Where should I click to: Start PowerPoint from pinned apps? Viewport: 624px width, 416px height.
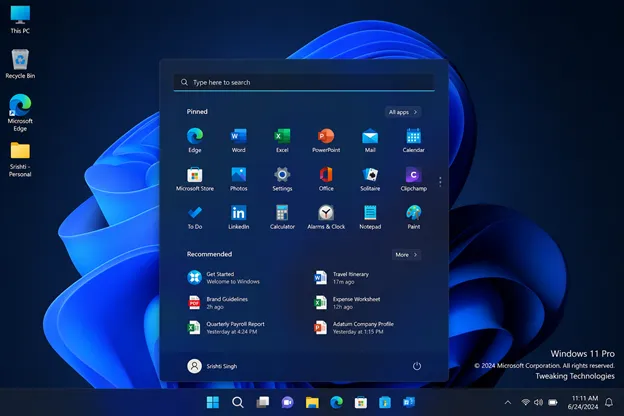[x=326, y=141]
